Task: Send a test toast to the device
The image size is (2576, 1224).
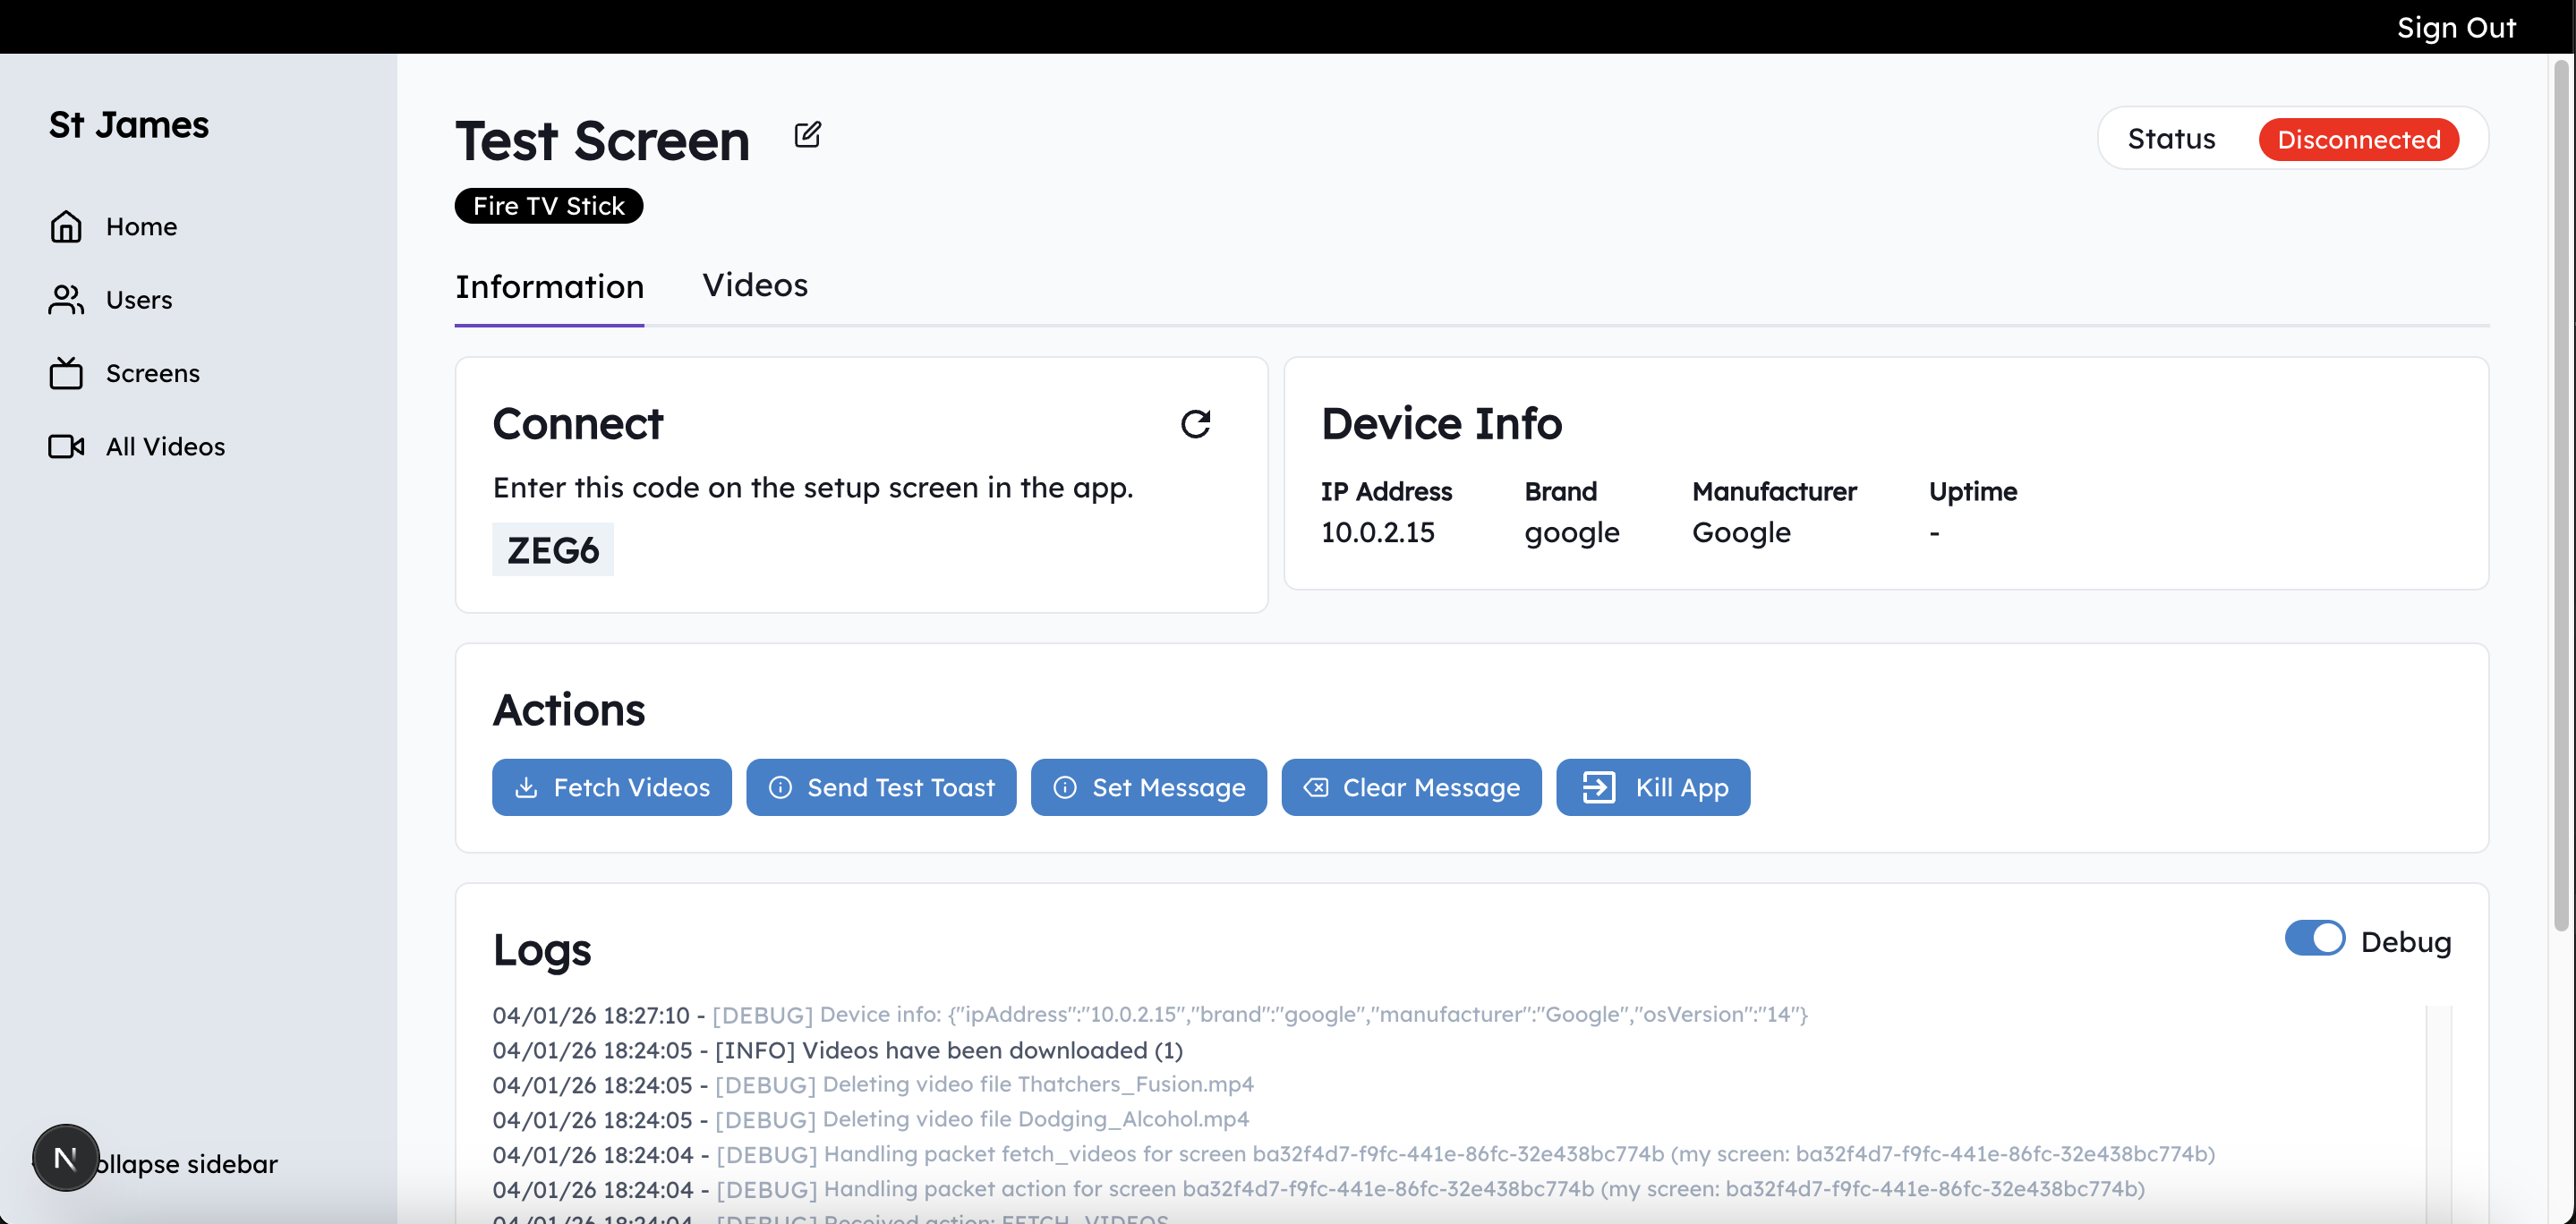Action: point(880,788)
